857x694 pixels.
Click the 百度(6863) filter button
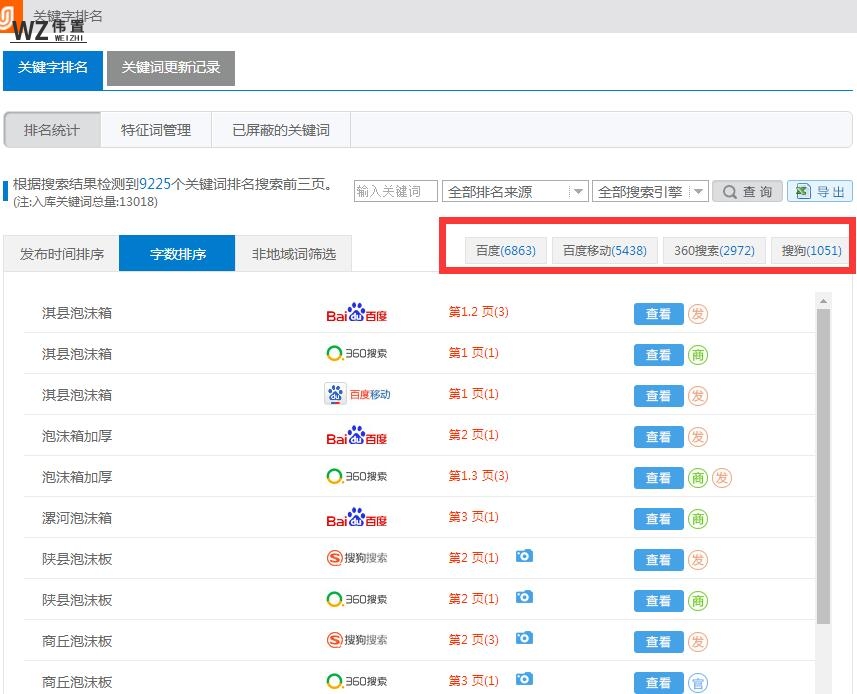coord(506,251)
